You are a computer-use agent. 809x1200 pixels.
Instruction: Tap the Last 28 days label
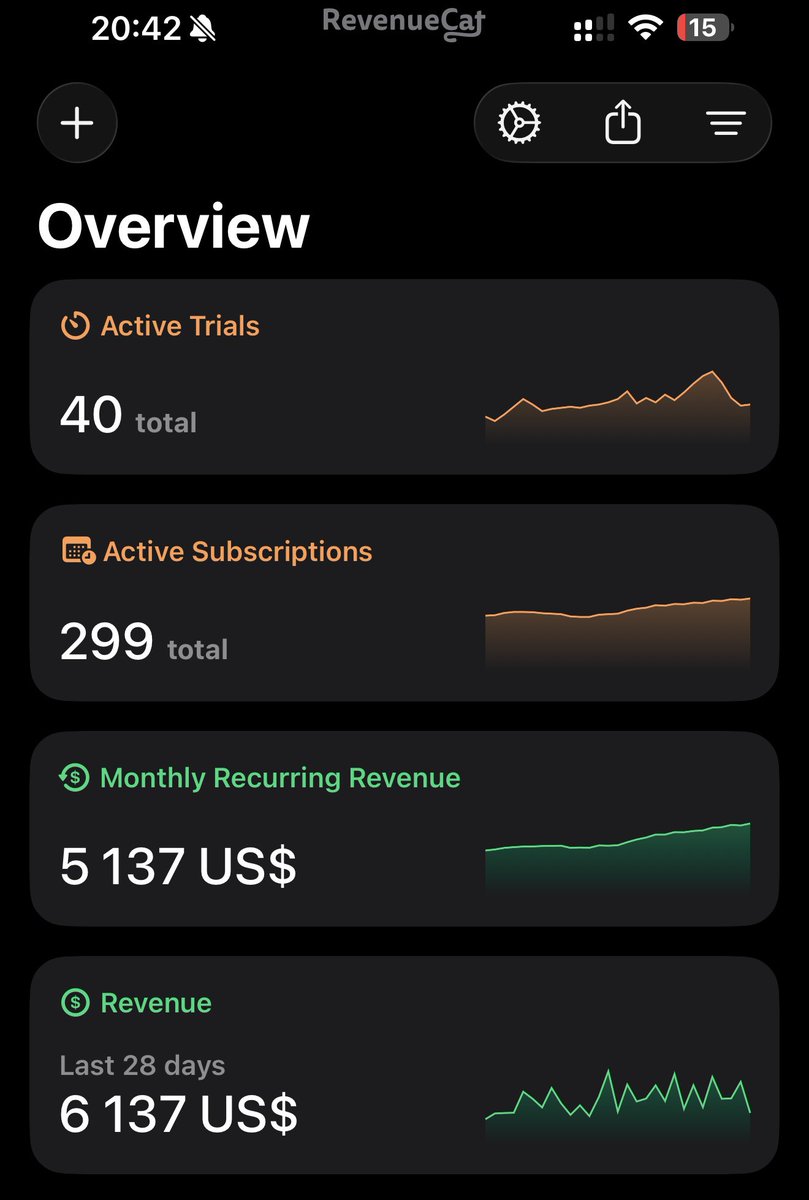click(142, 1066)
